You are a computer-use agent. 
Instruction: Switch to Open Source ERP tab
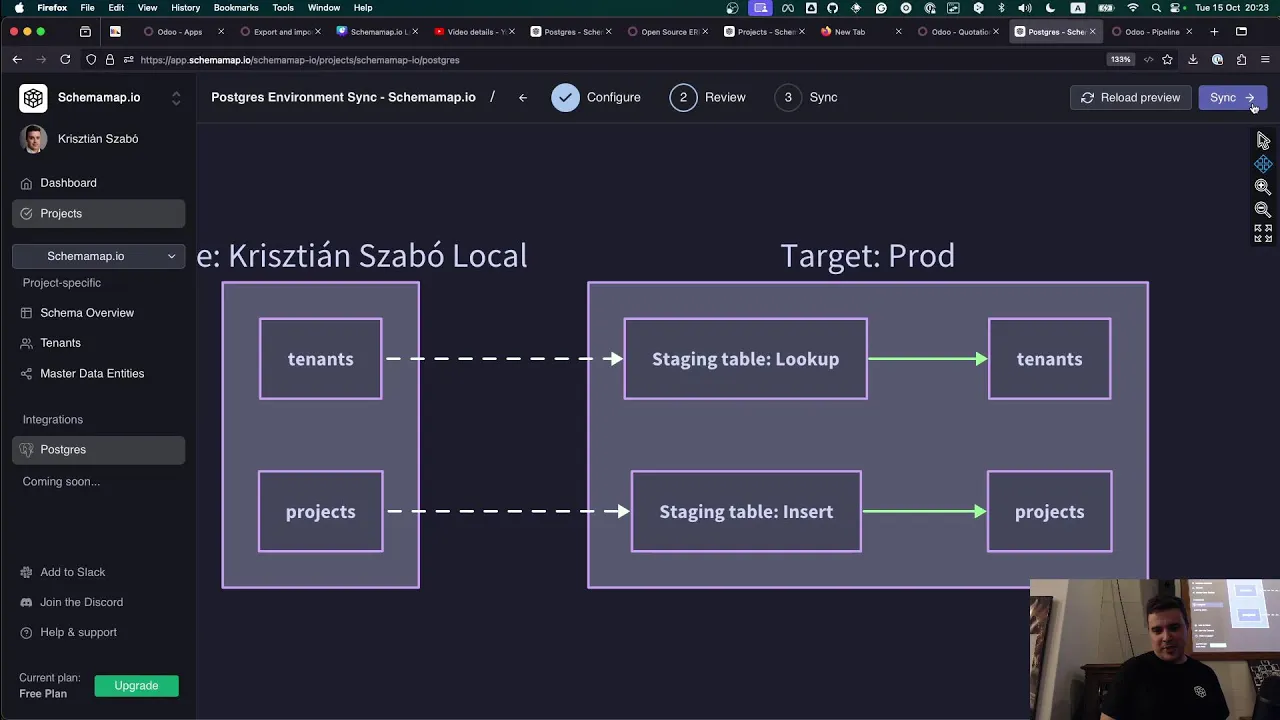click(x=667, y=32)
